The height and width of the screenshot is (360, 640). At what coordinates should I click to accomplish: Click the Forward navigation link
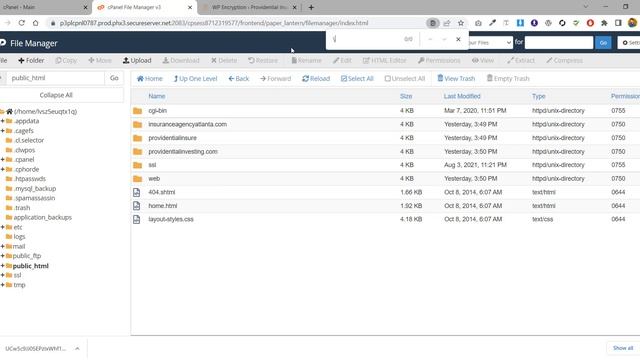pyautogui.click(x=276, y=79)
